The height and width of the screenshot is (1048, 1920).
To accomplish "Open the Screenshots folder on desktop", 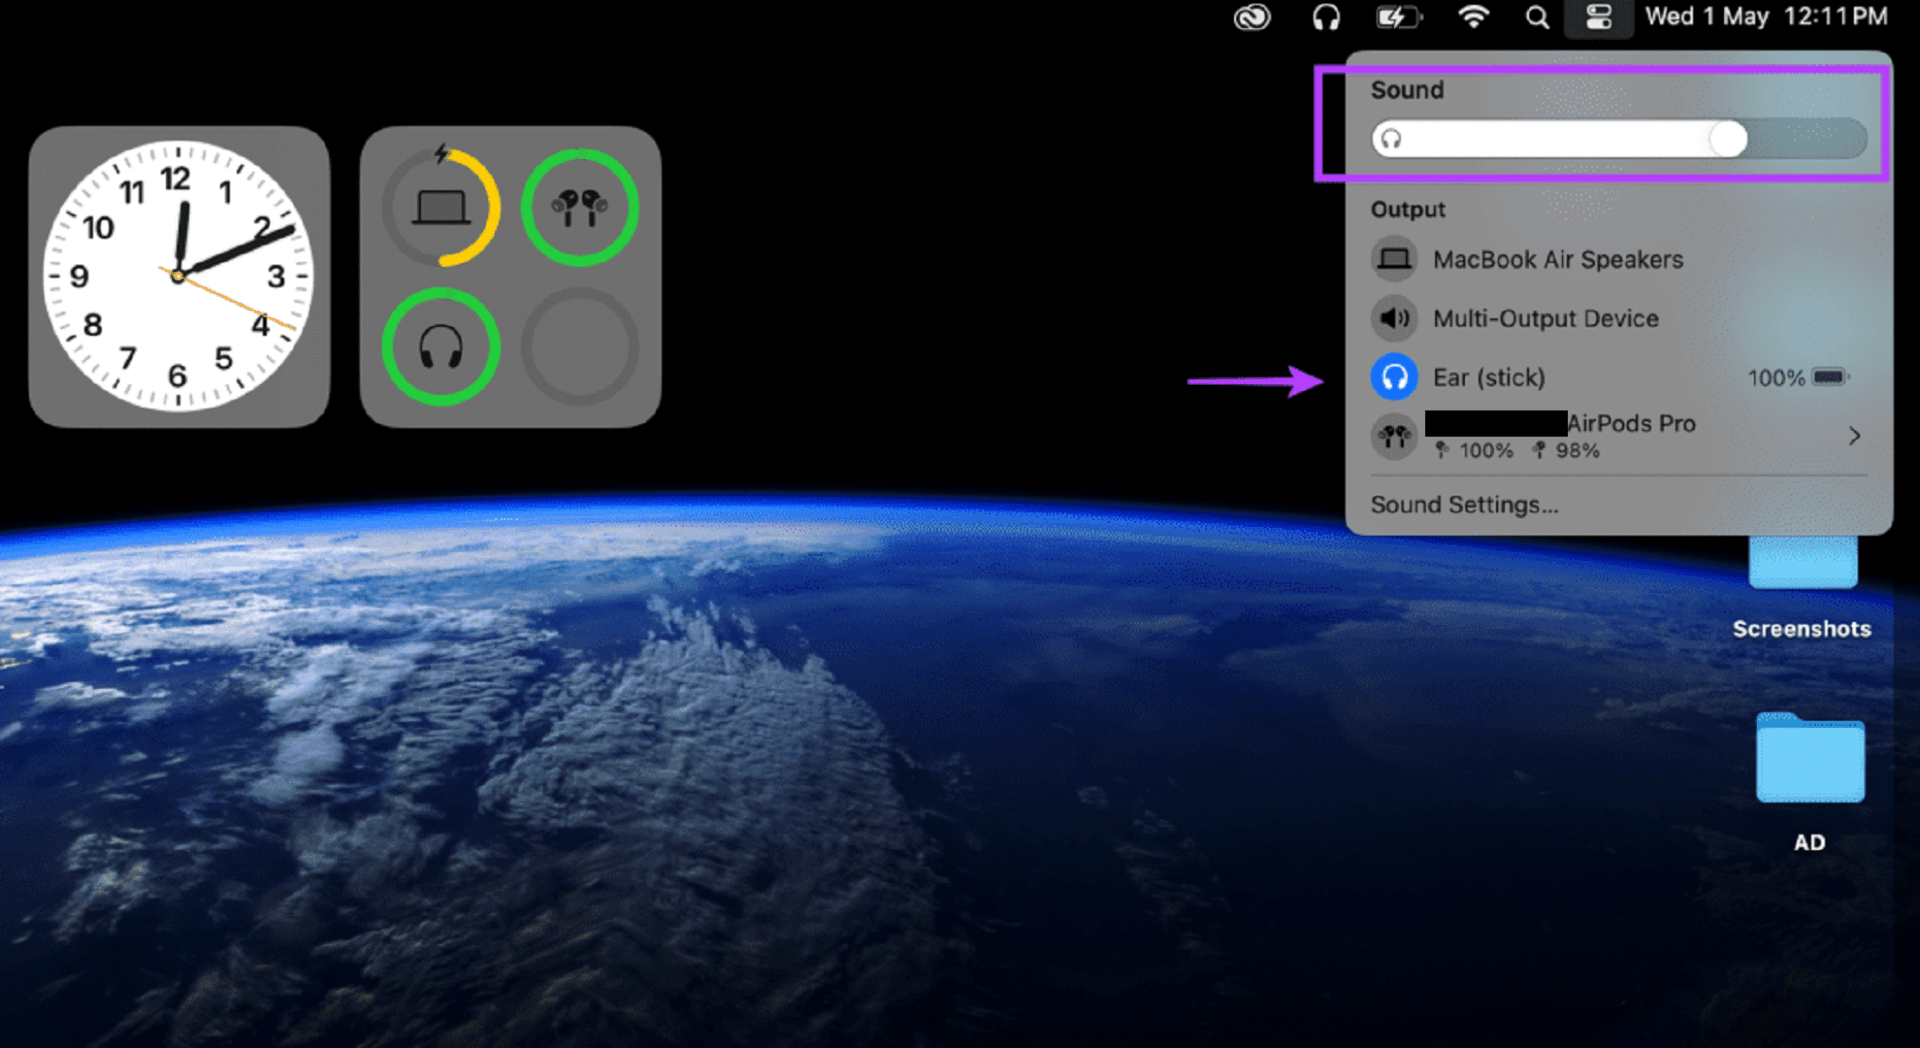I will coord(1802,562).
